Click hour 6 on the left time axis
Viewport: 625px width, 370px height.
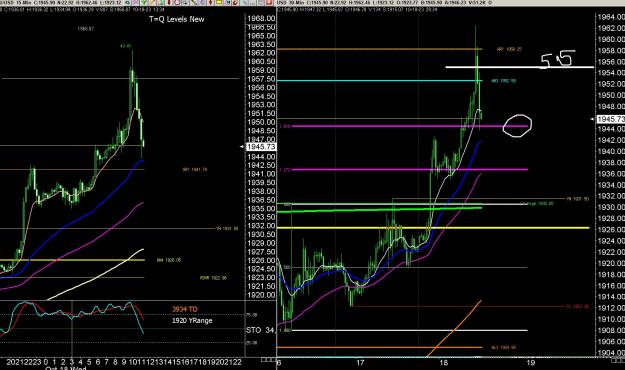point(98,362)
